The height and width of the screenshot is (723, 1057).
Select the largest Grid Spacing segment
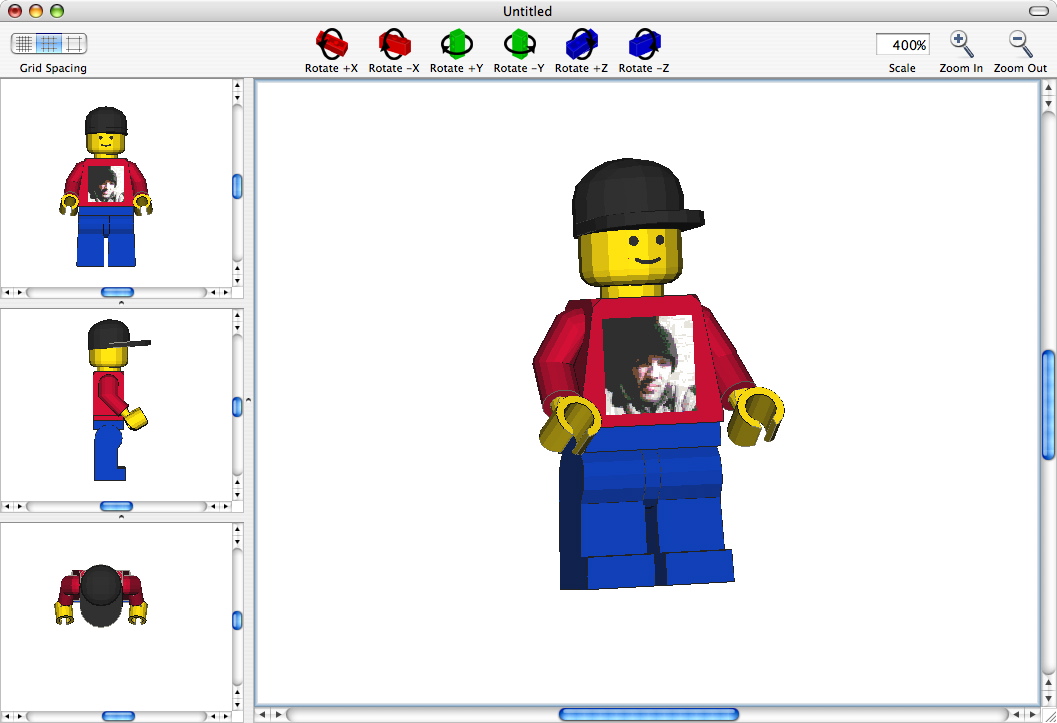click(x=74, y=44)
